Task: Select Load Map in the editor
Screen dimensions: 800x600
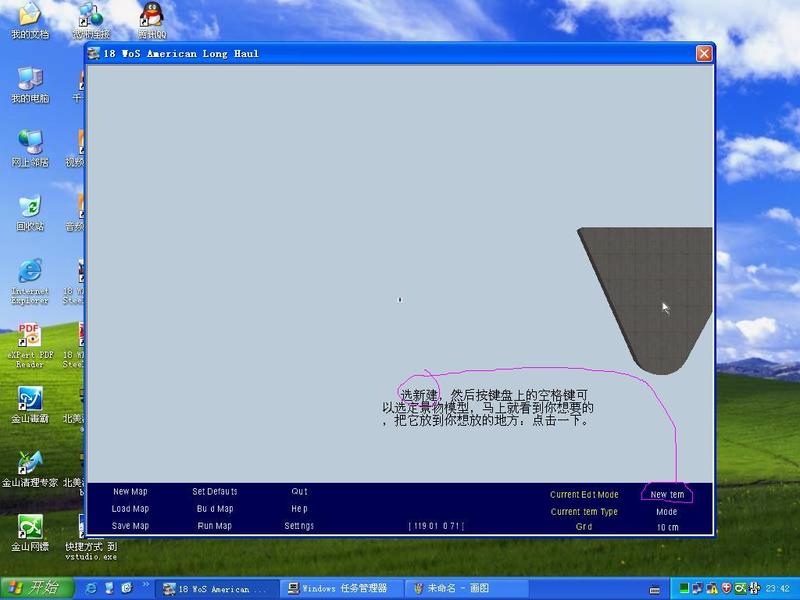Action: [x=130, y=509]
